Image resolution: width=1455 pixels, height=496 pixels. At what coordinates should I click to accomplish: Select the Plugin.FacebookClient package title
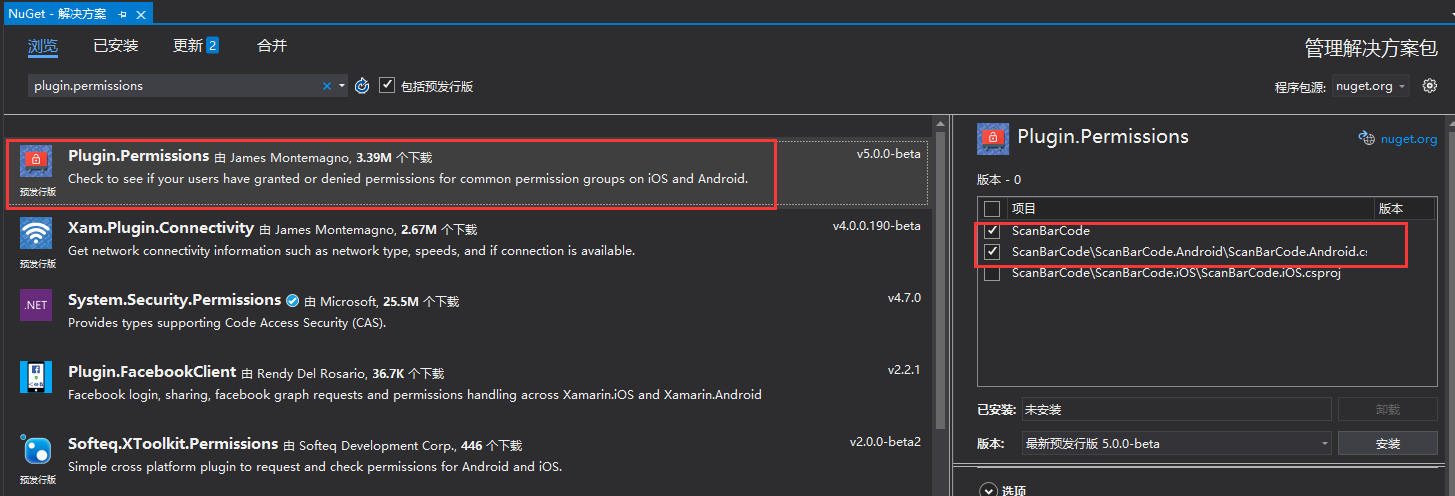tap(152, 371)
